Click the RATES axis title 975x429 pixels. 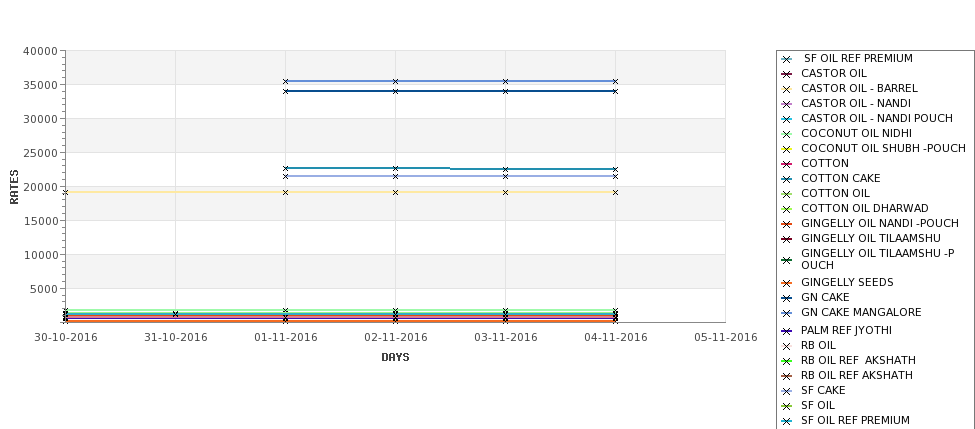tap(14, 187)
